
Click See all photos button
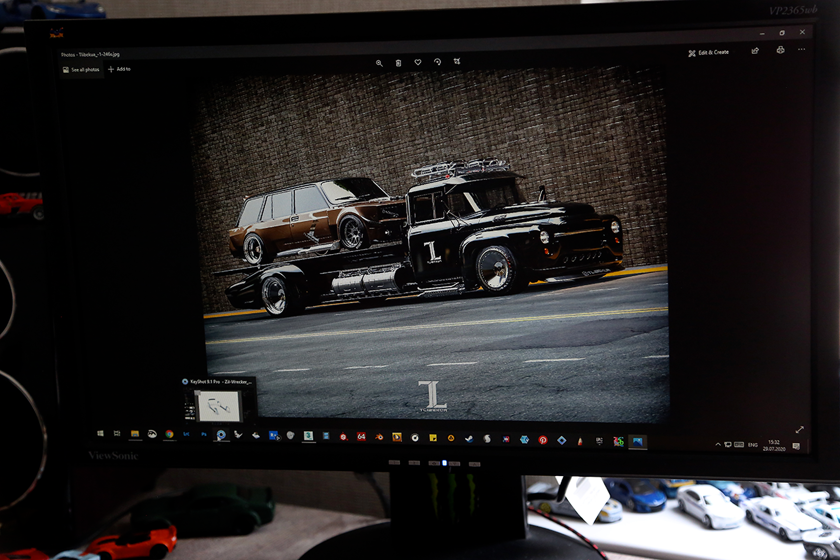click(x=81, y=70)
